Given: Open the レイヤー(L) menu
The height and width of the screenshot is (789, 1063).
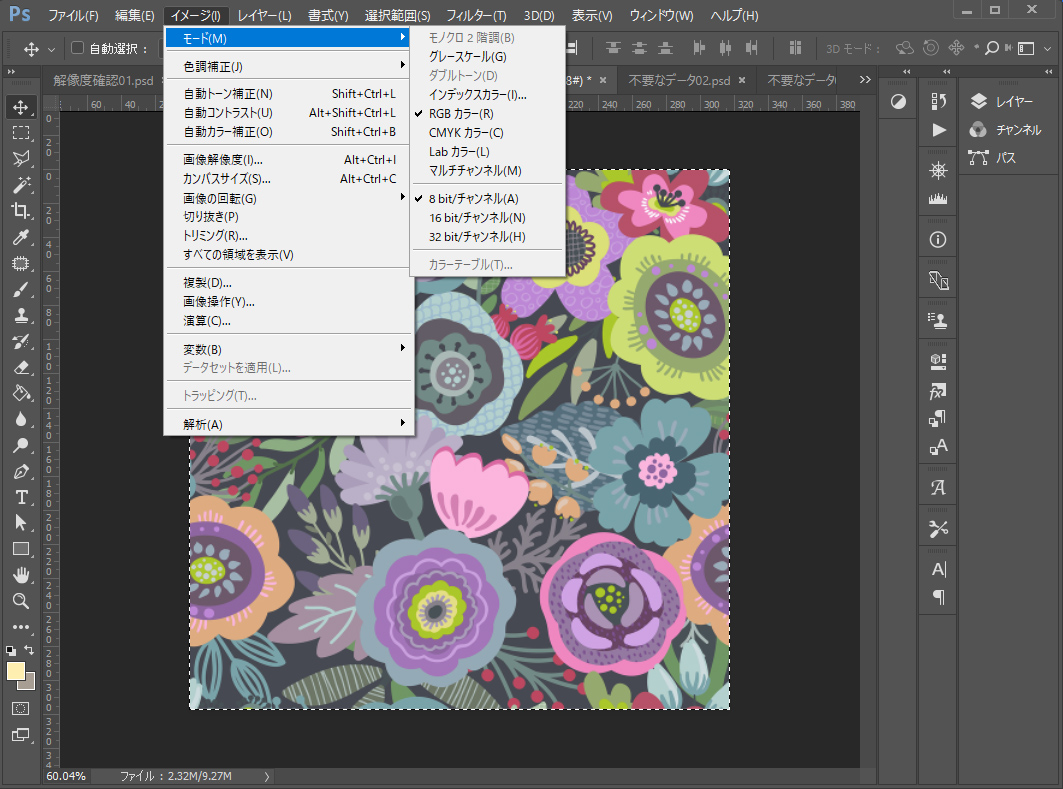Looking at the screenshot, I should (x=264, y=15).
